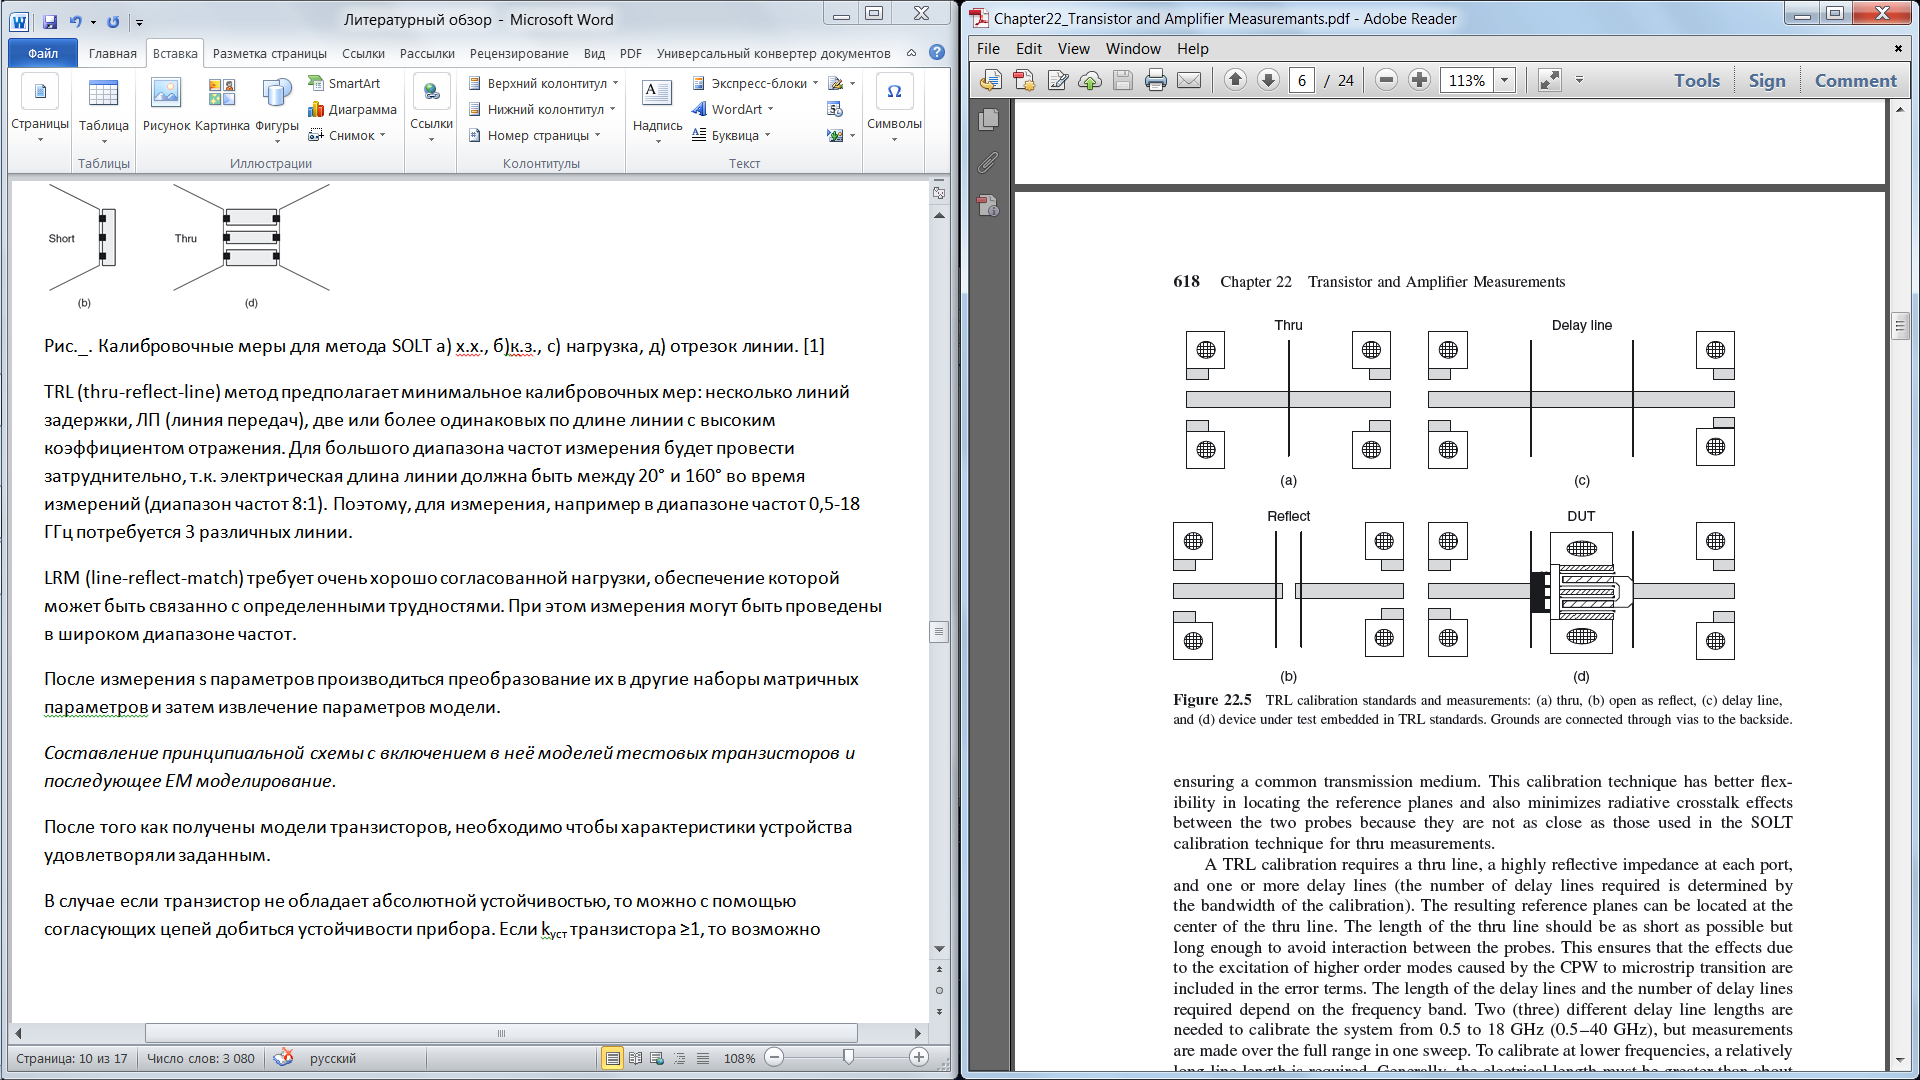Open the PDF ribbon tab in Word
The height and width of the screenshot is (1080, 1920).
point(630,53)
